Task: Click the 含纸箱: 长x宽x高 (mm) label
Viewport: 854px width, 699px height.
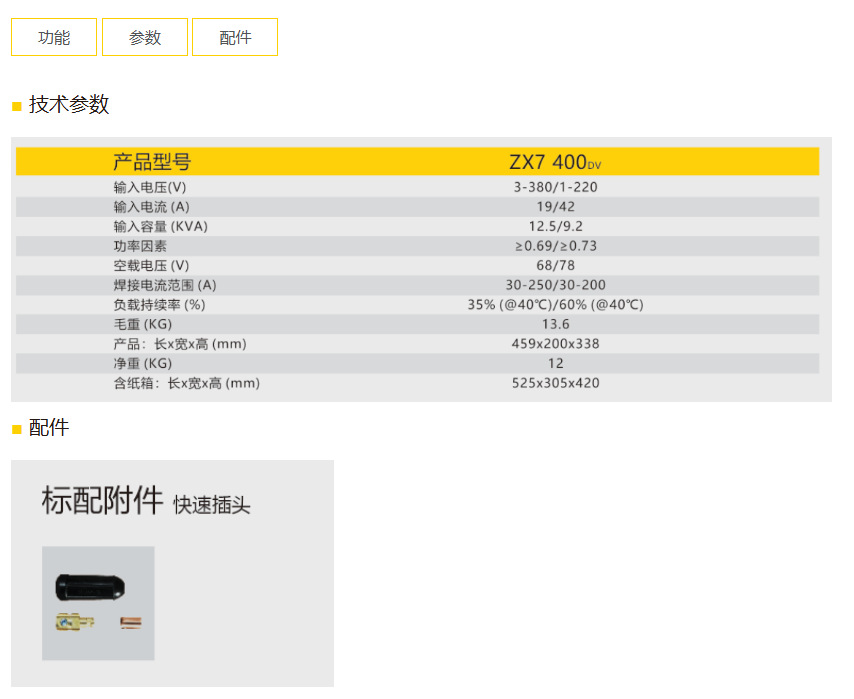Action: [187, 384]
